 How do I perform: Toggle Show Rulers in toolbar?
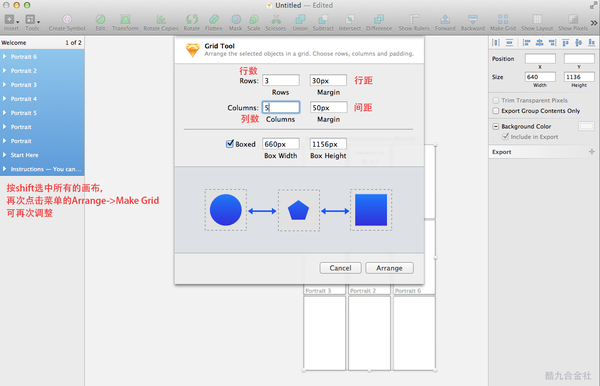click(x=414, y=23)
